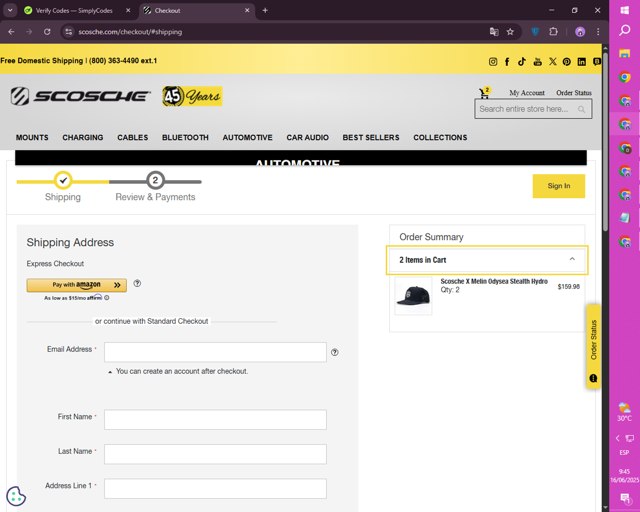
Task: Open the Chrome tab search dropdown
Action: coord(10,10)
